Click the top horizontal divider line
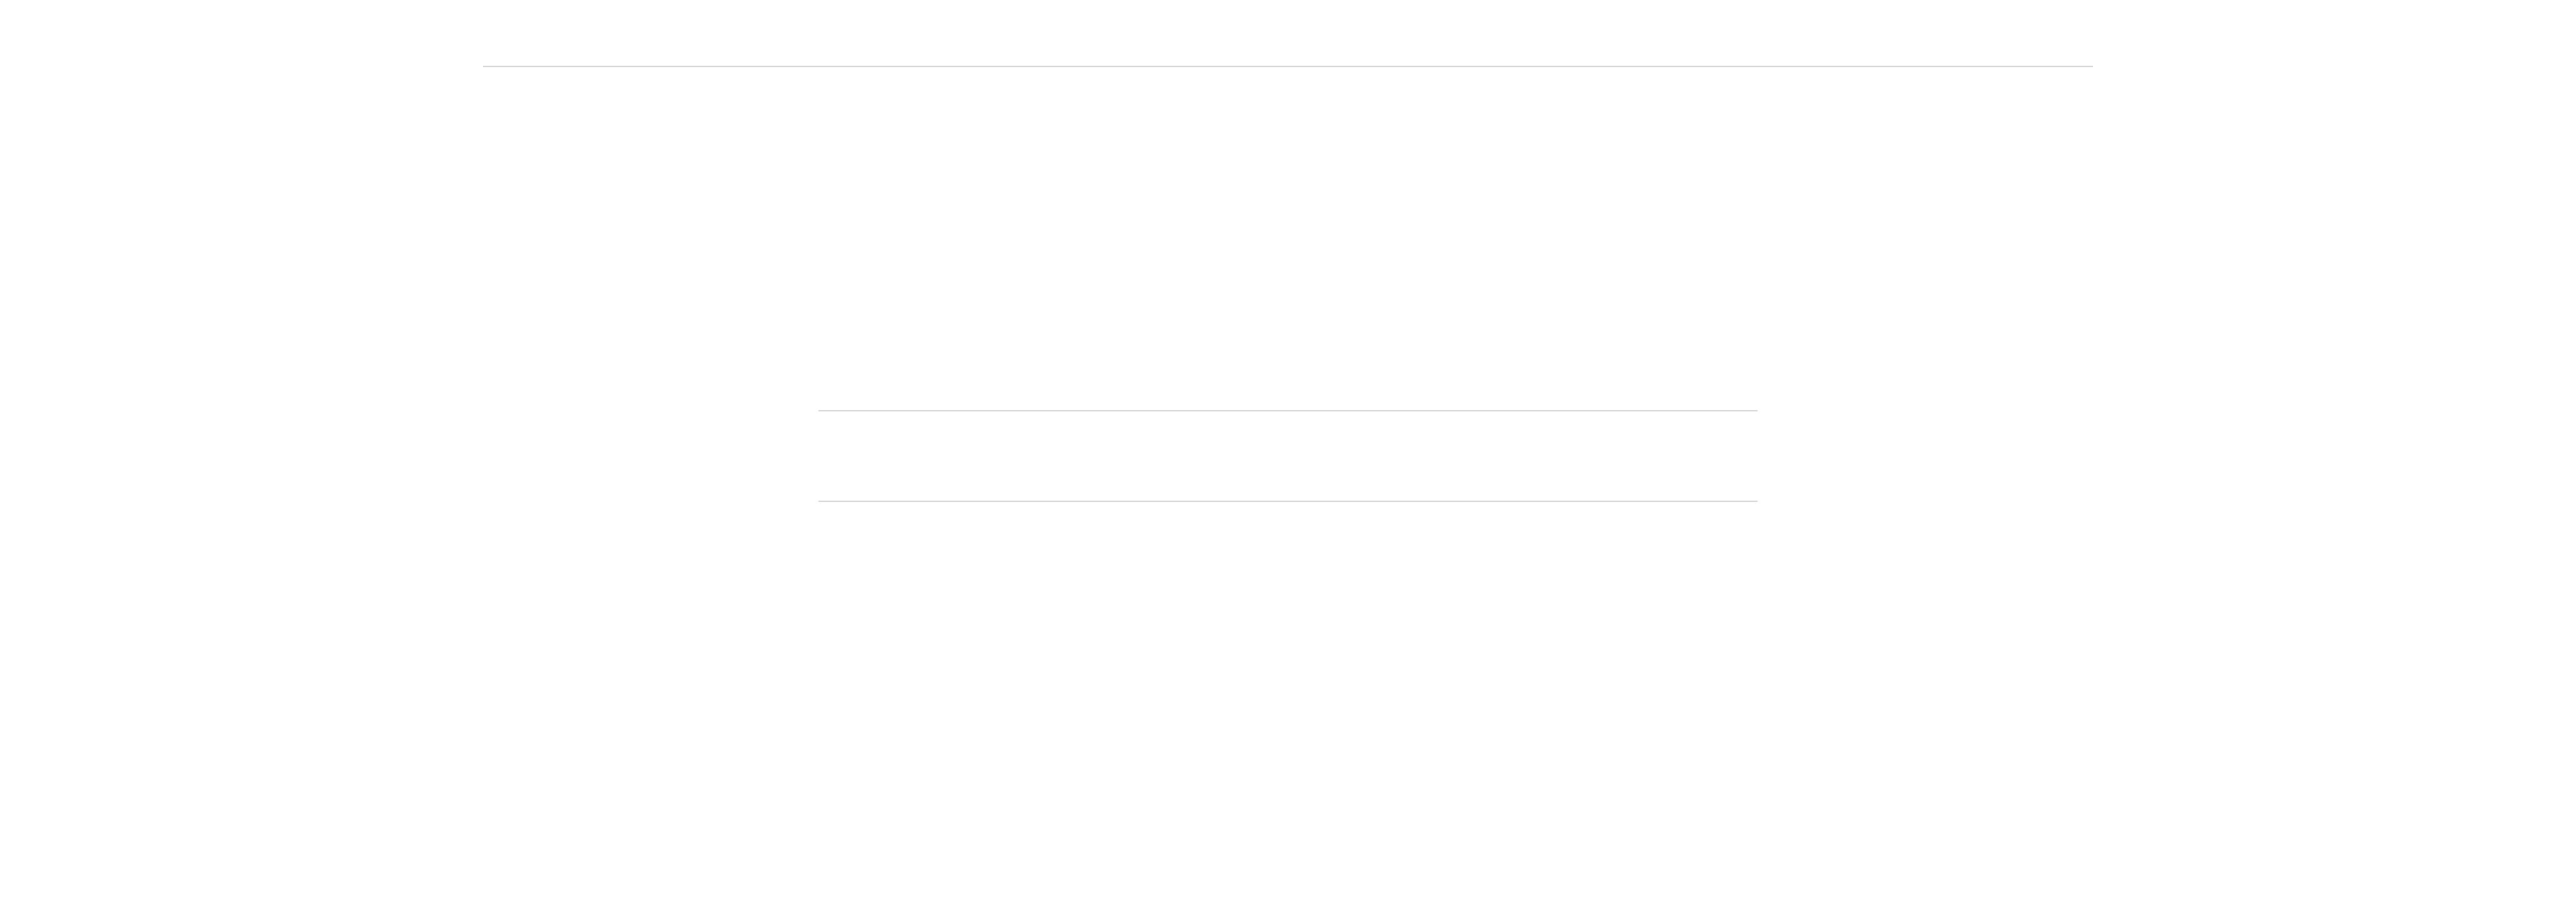Image resolution: width=2576 pixels, height=906 pixels. click(1287, 66)
